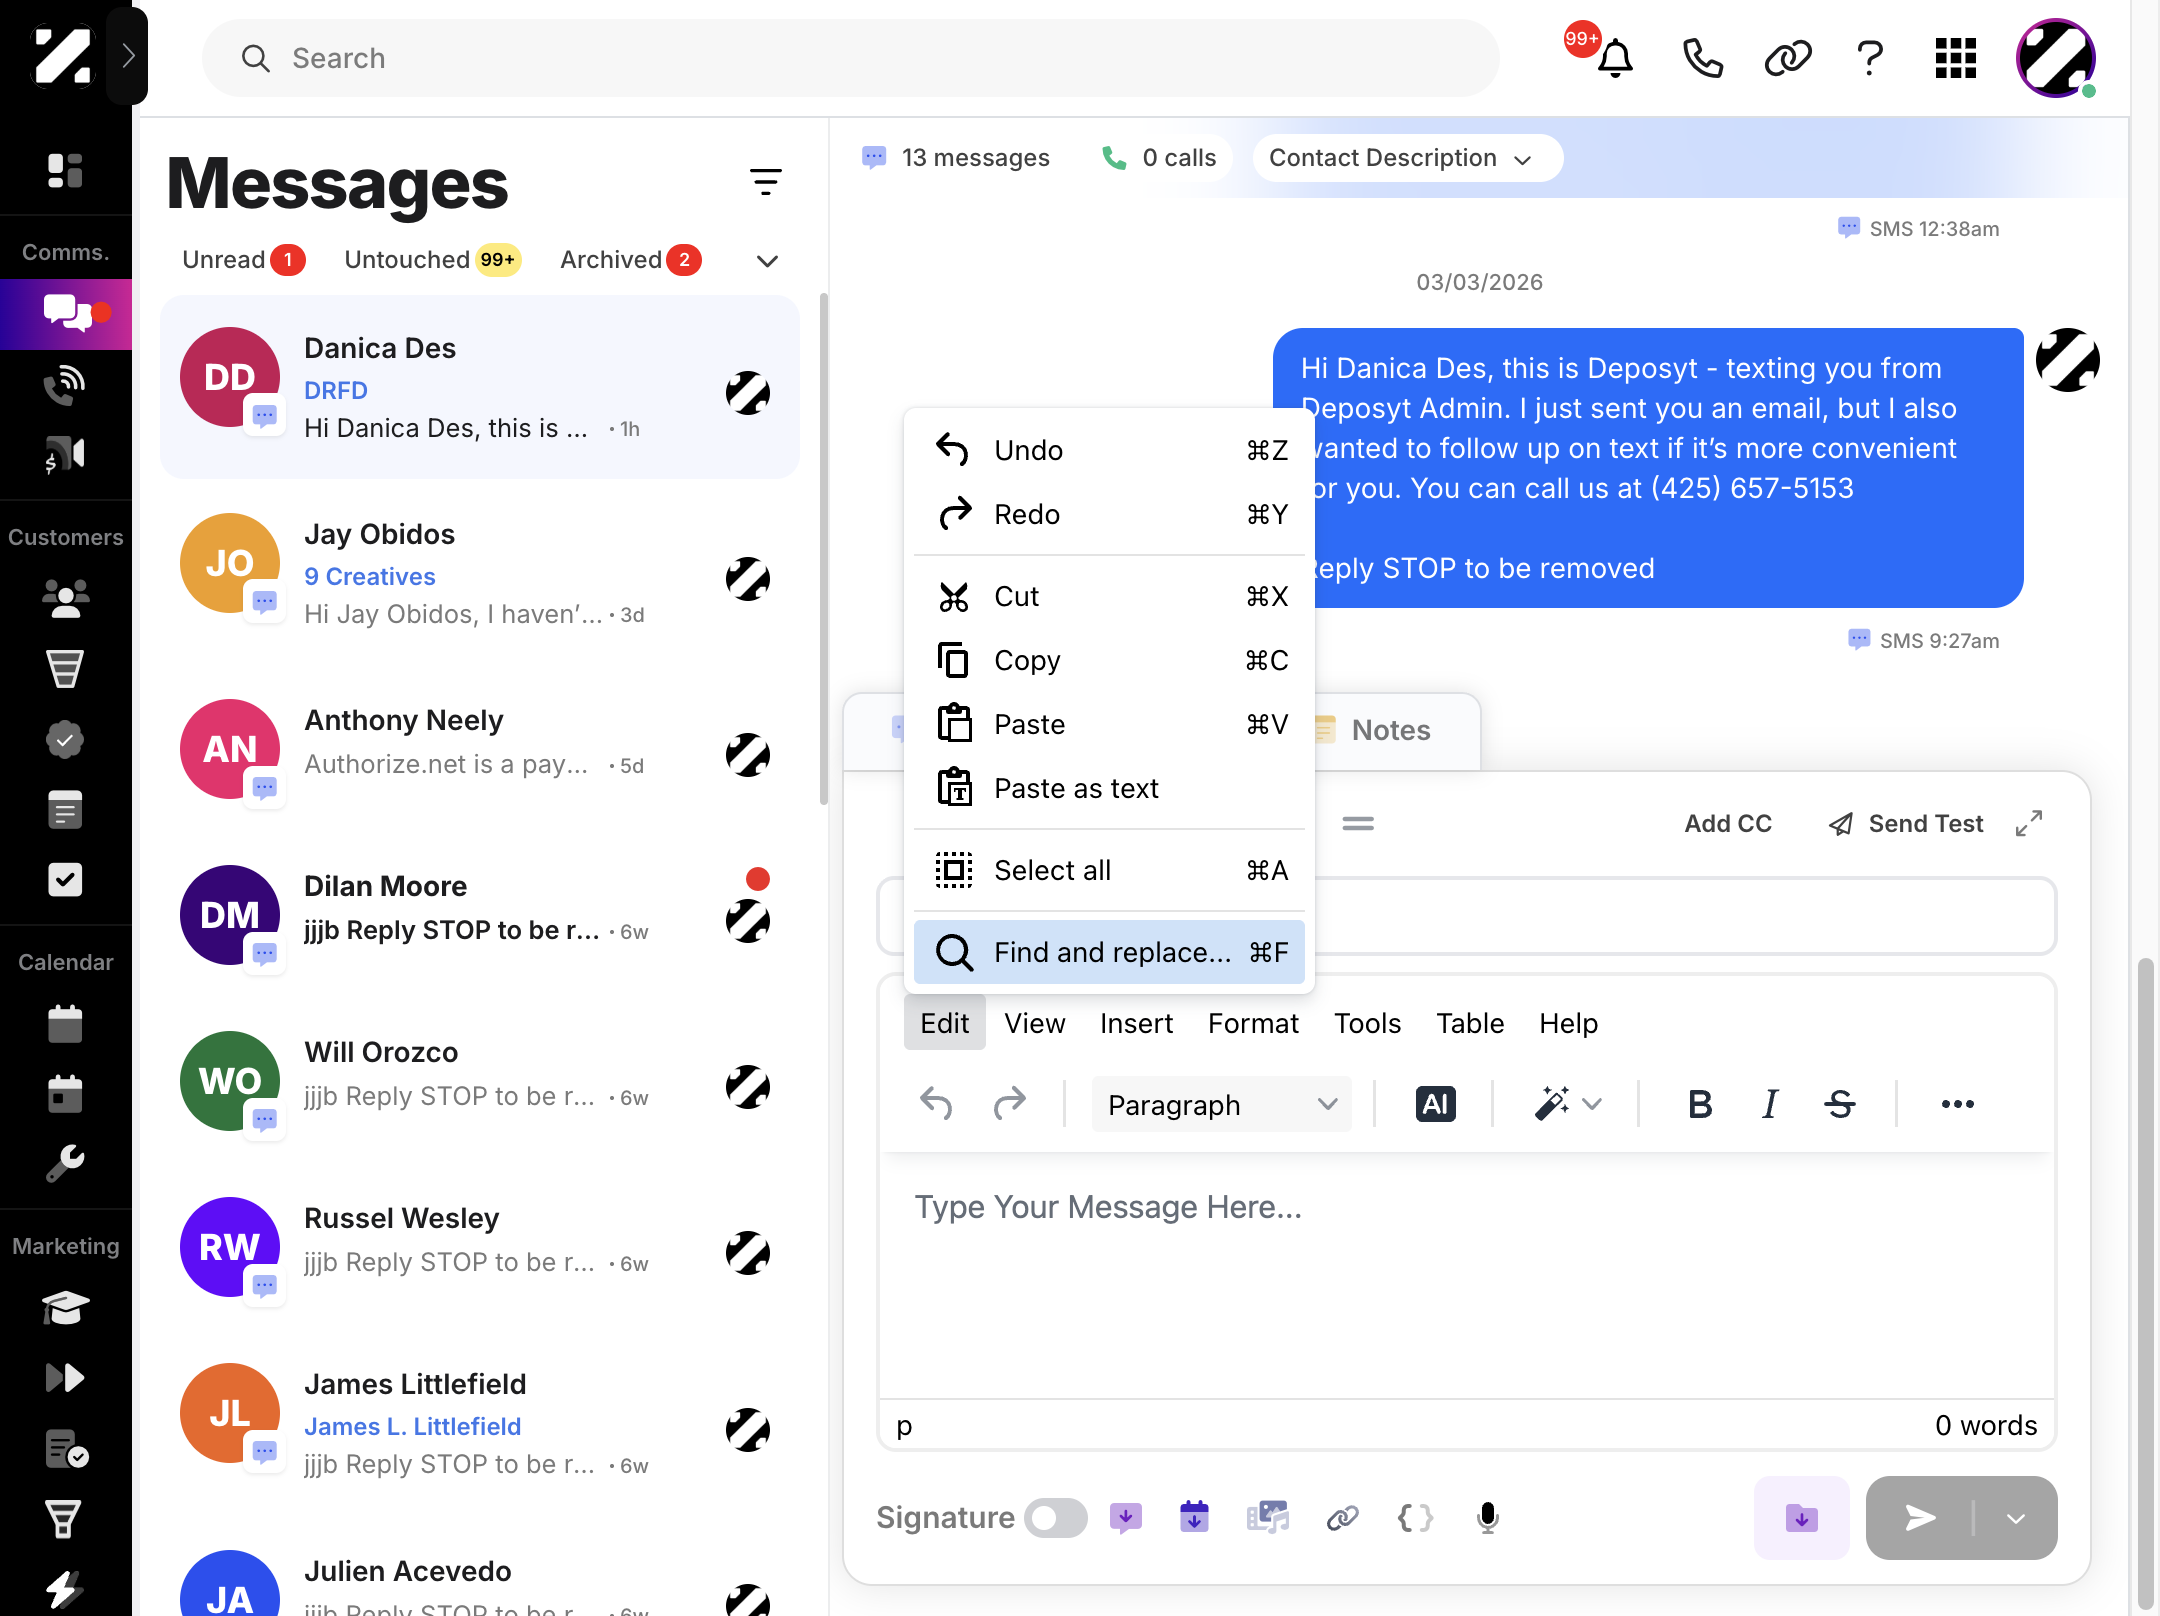
Task: Open the Contact Description dropdown
Action: [1407, 158]
